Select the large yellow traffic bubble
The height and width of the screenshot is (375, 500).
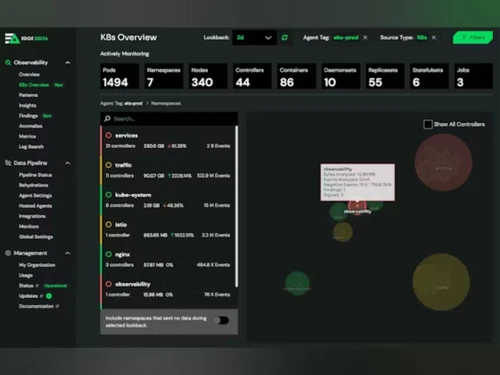click(441, 282)
